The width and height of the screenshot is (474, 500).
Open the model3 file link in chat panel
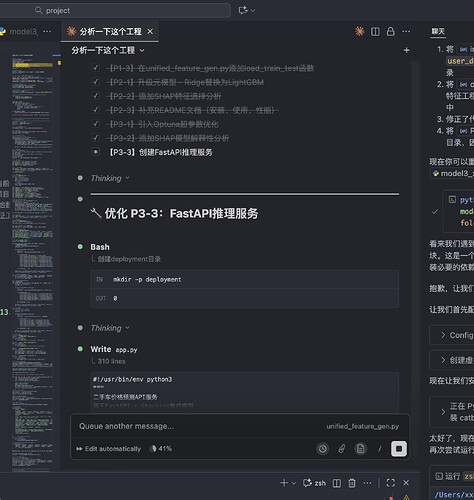pos(453,173)
